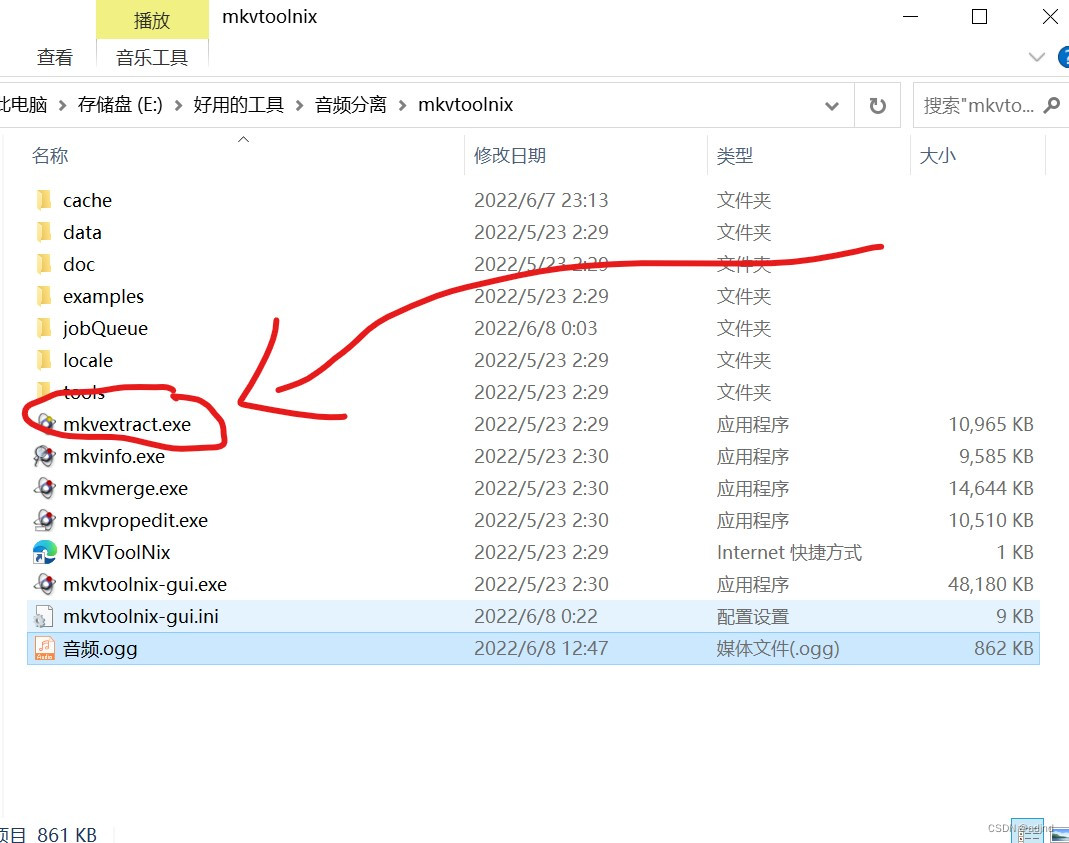The width and height of the screenshot is (1069, 843).
Task: Select the MKVToolNix shortcut name
Action: pyautogui.click(x=117, y=553)
